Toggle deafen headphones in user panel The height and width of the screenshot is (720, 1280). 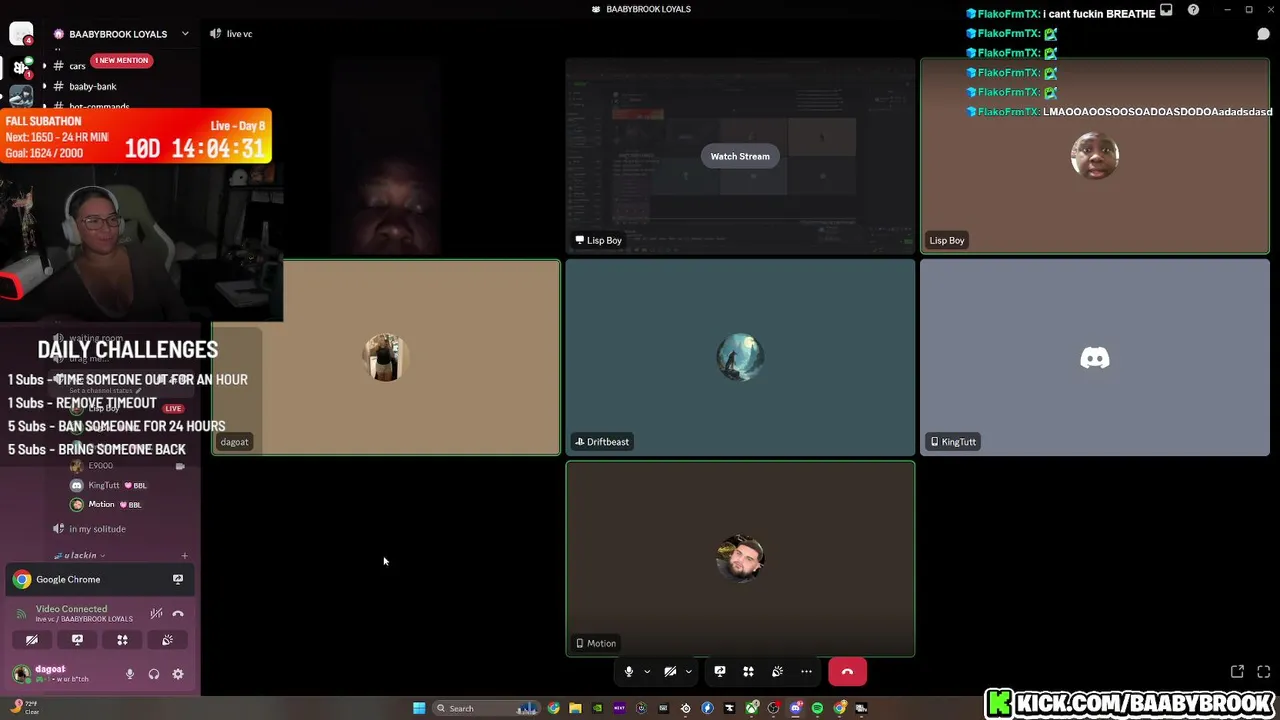154,674
